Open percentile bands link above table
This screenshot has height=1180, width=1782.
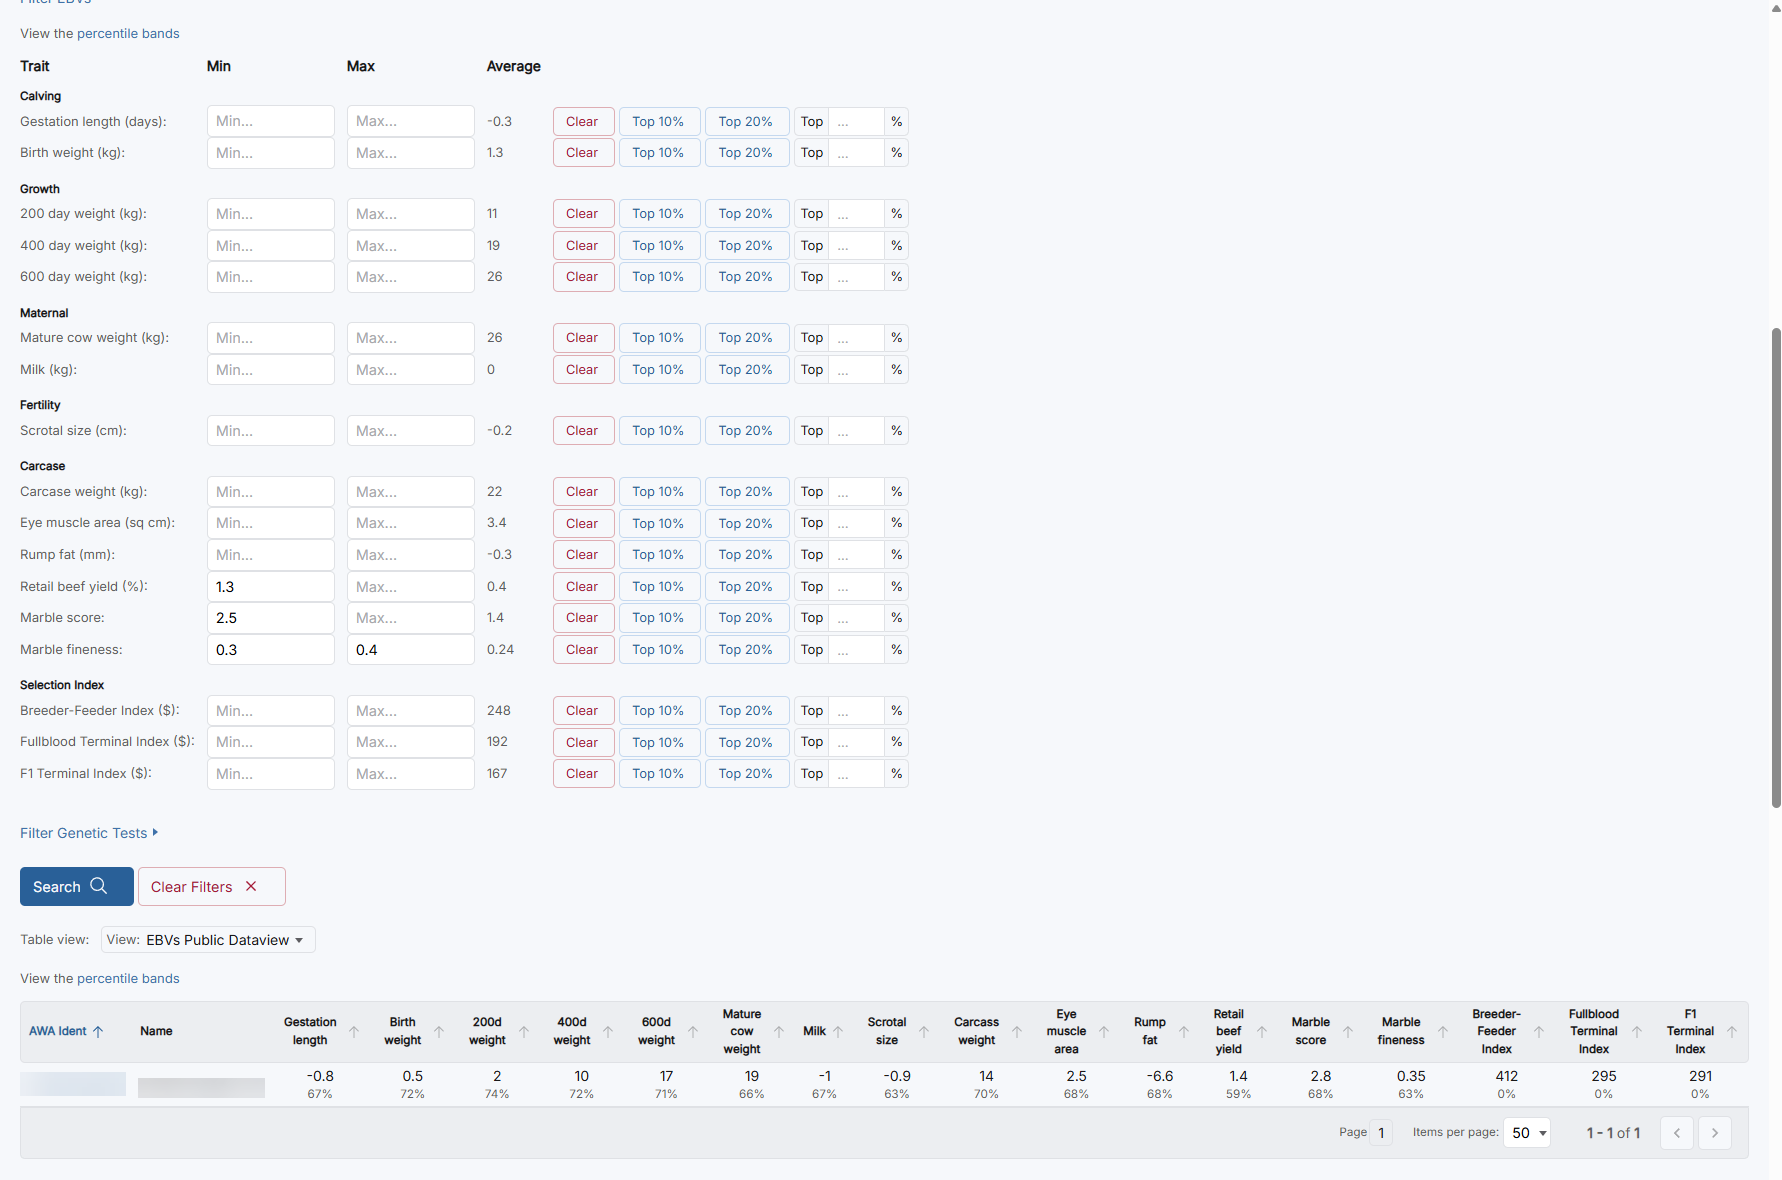128,979
